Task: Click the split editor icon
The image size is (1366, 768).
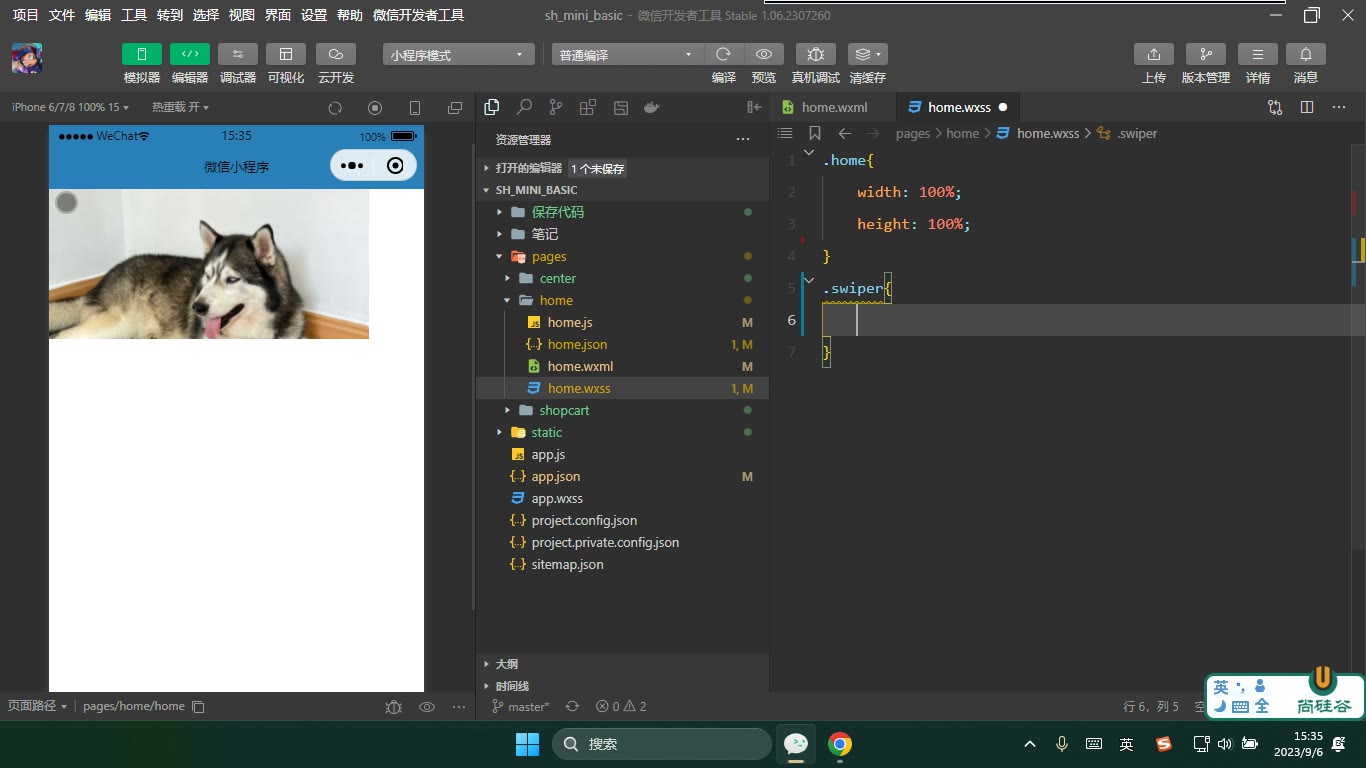Action: [x=1307, y=107]
